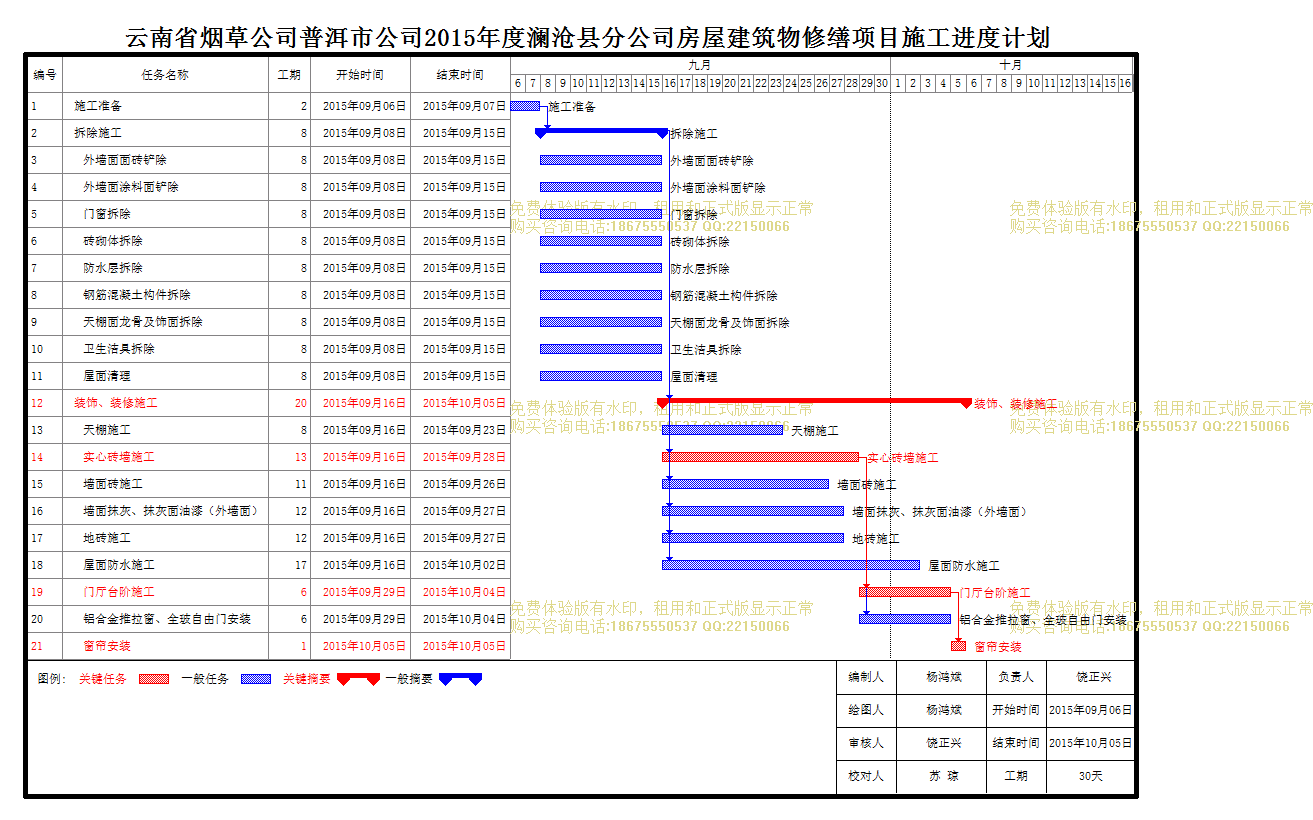Click the red 关键摘要 legend marker

(358, 679)
